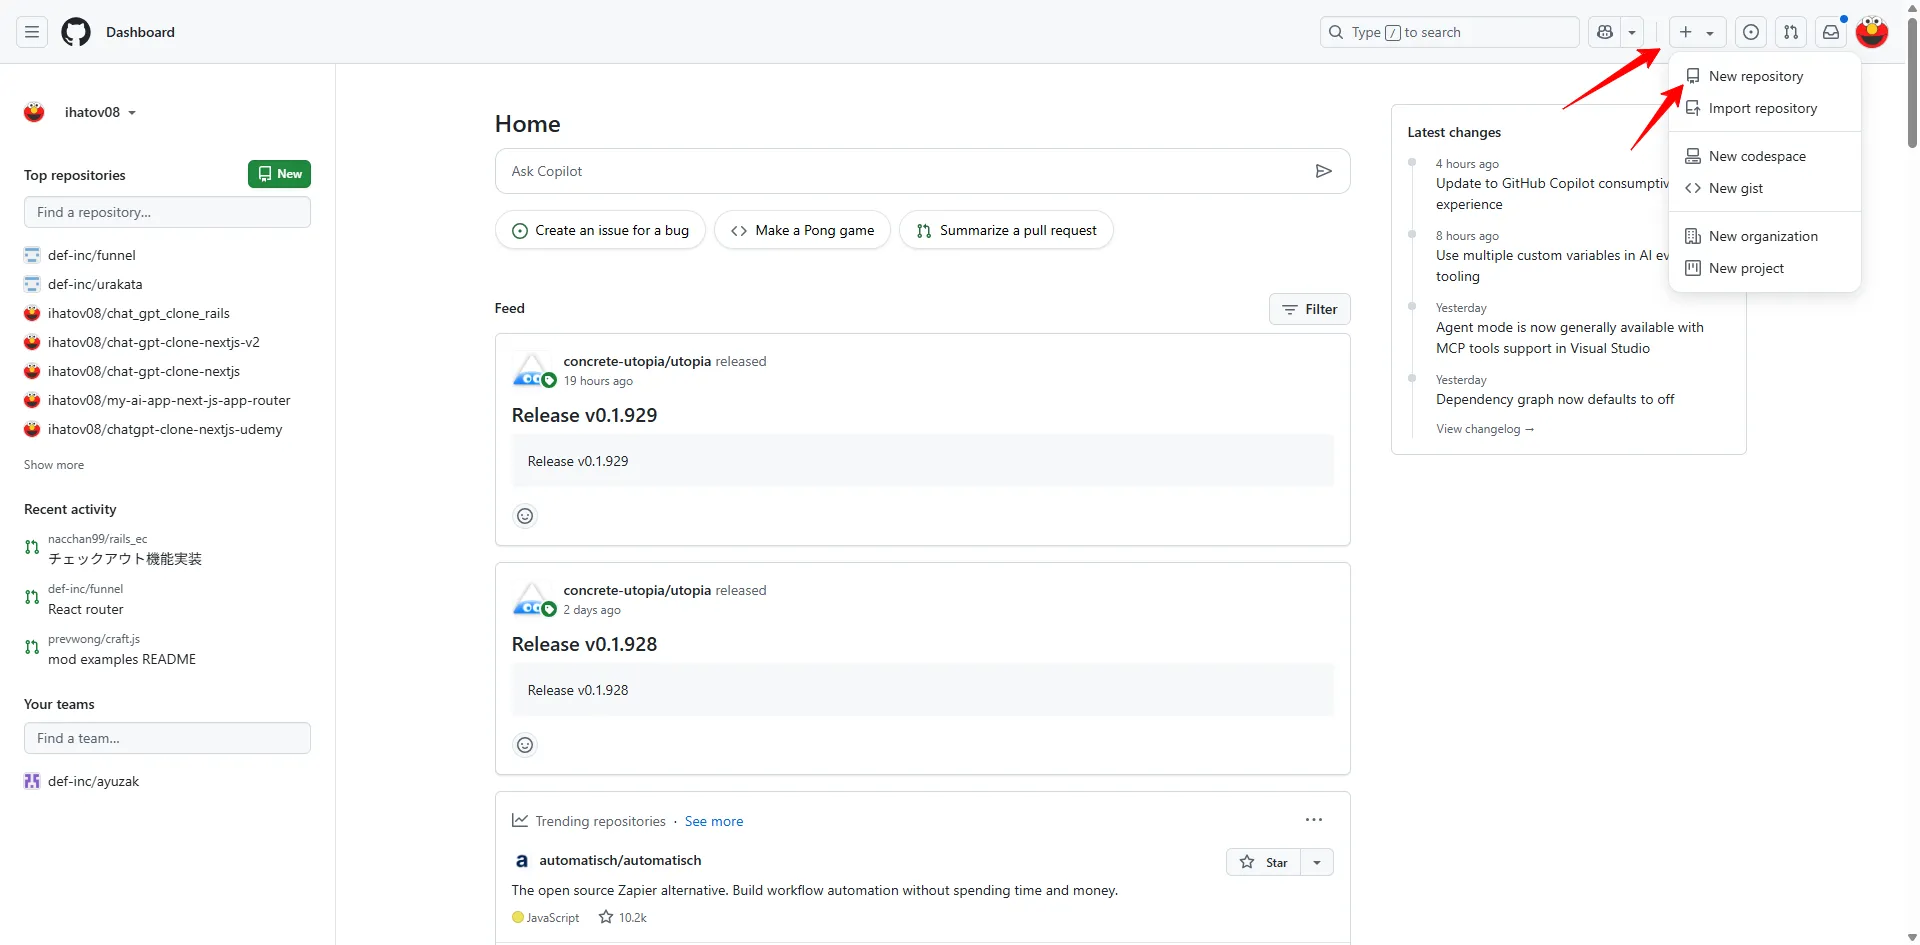
Task: Open the notifications inbox icon
Action: click(x=1831, y=32)
